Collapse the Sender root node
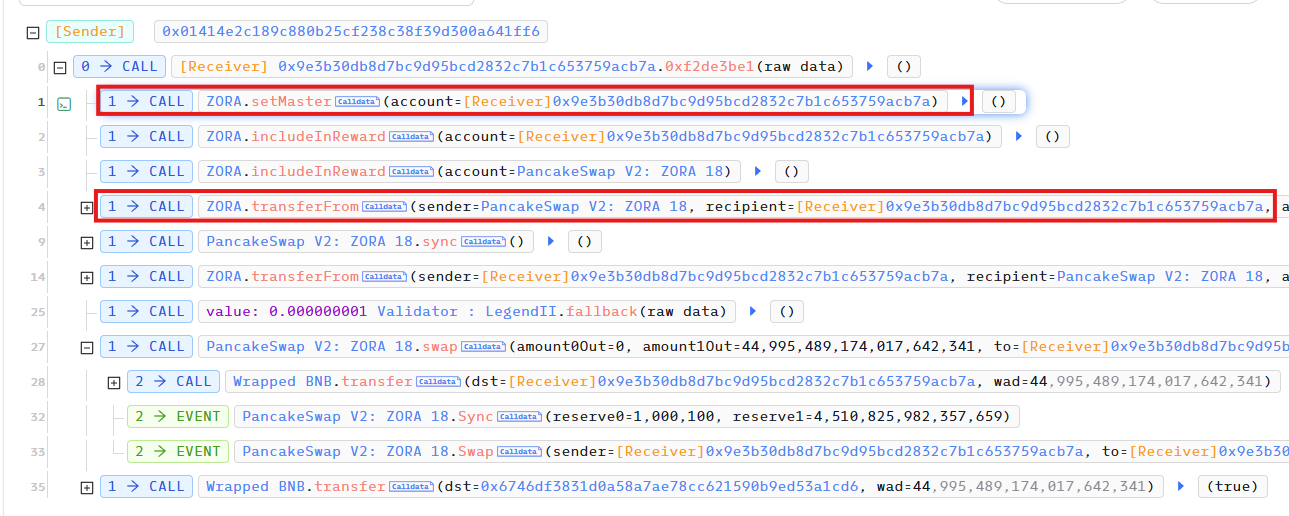Image resolution: width=1289 pixels, height=516 pixels. pyautogui.click(x=33, y=32)
